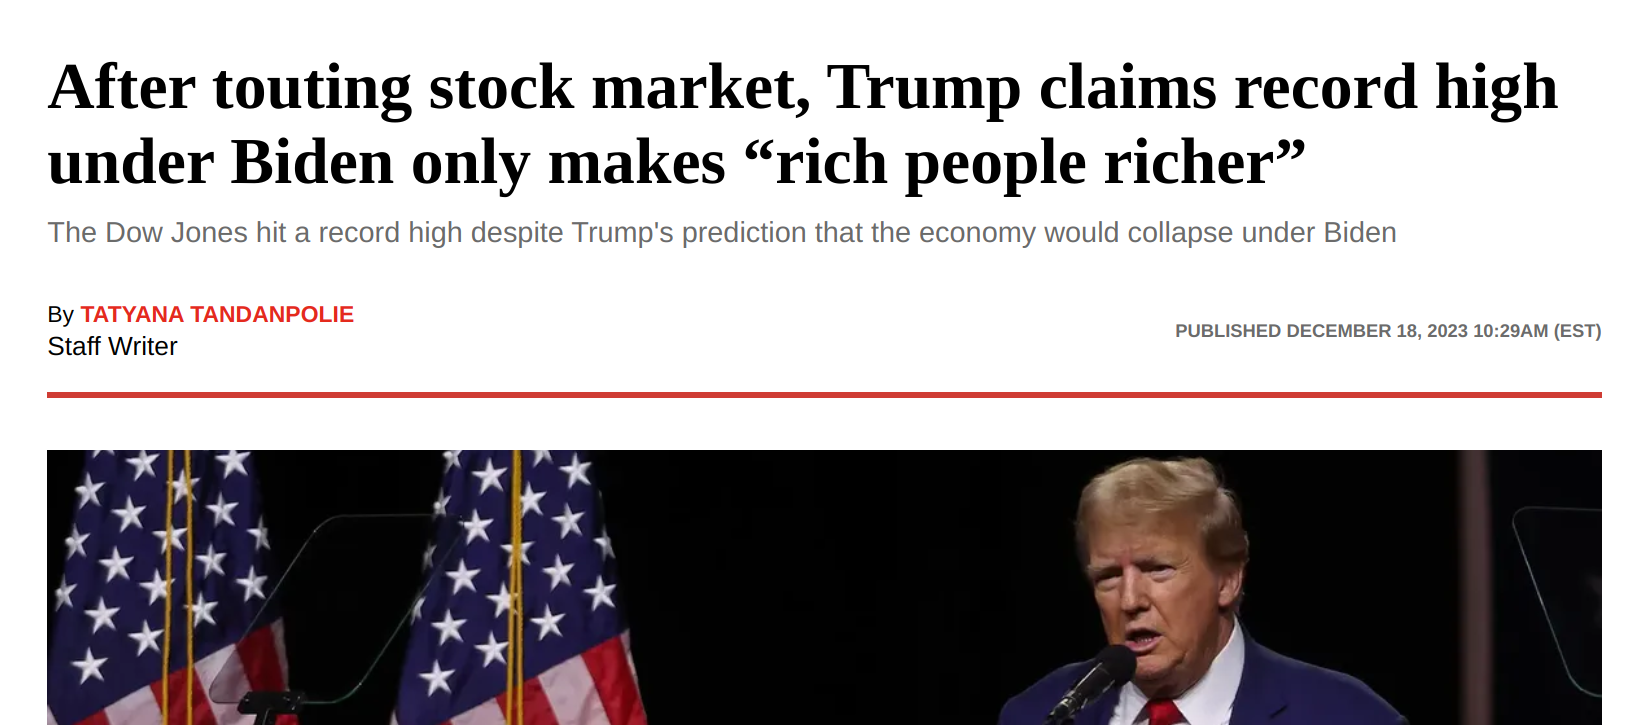Click the red tie in the photo
The width and height of the screenshot is (1633, 725).
point(1162,713)
